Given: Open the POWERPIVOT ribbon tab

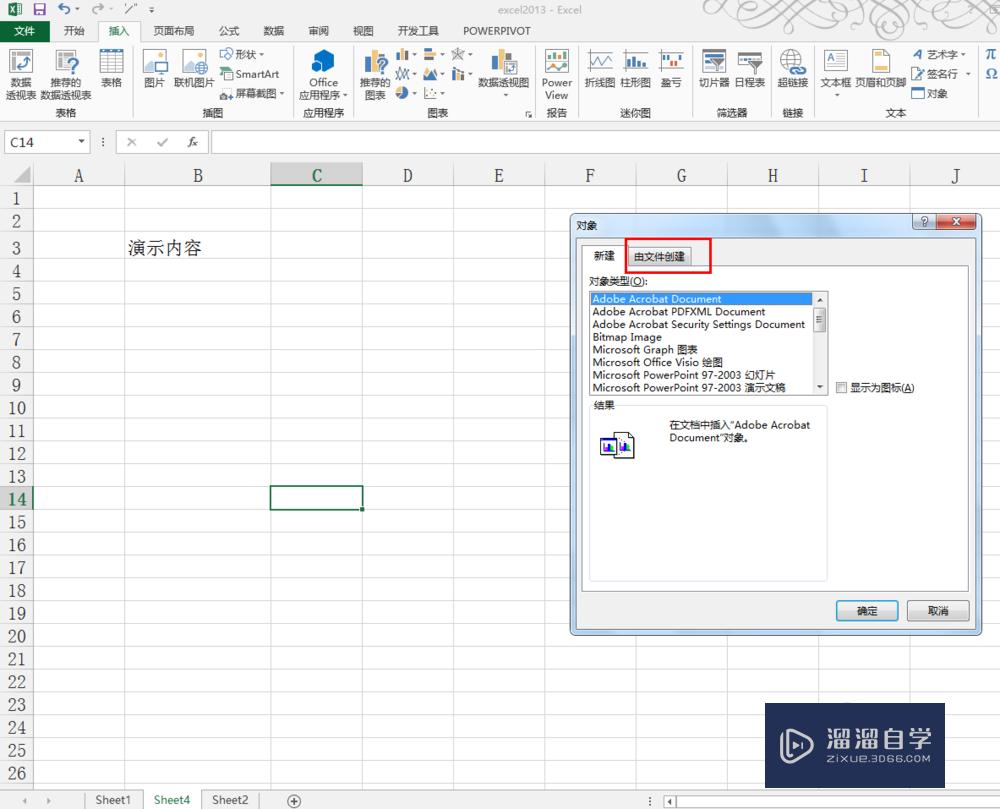Looking at the screenshot, I should [x=497, y=31].
